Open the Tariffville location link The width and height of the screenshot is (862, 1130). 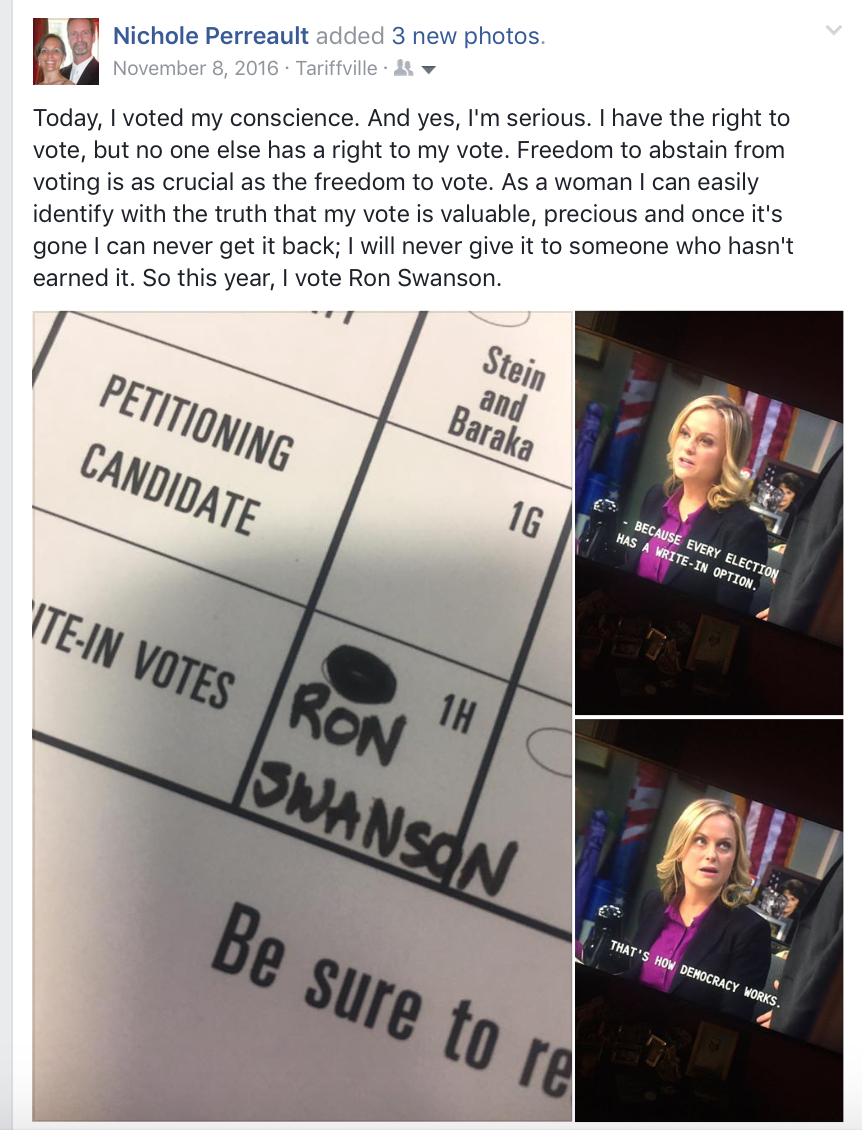[x=336, y=68]
